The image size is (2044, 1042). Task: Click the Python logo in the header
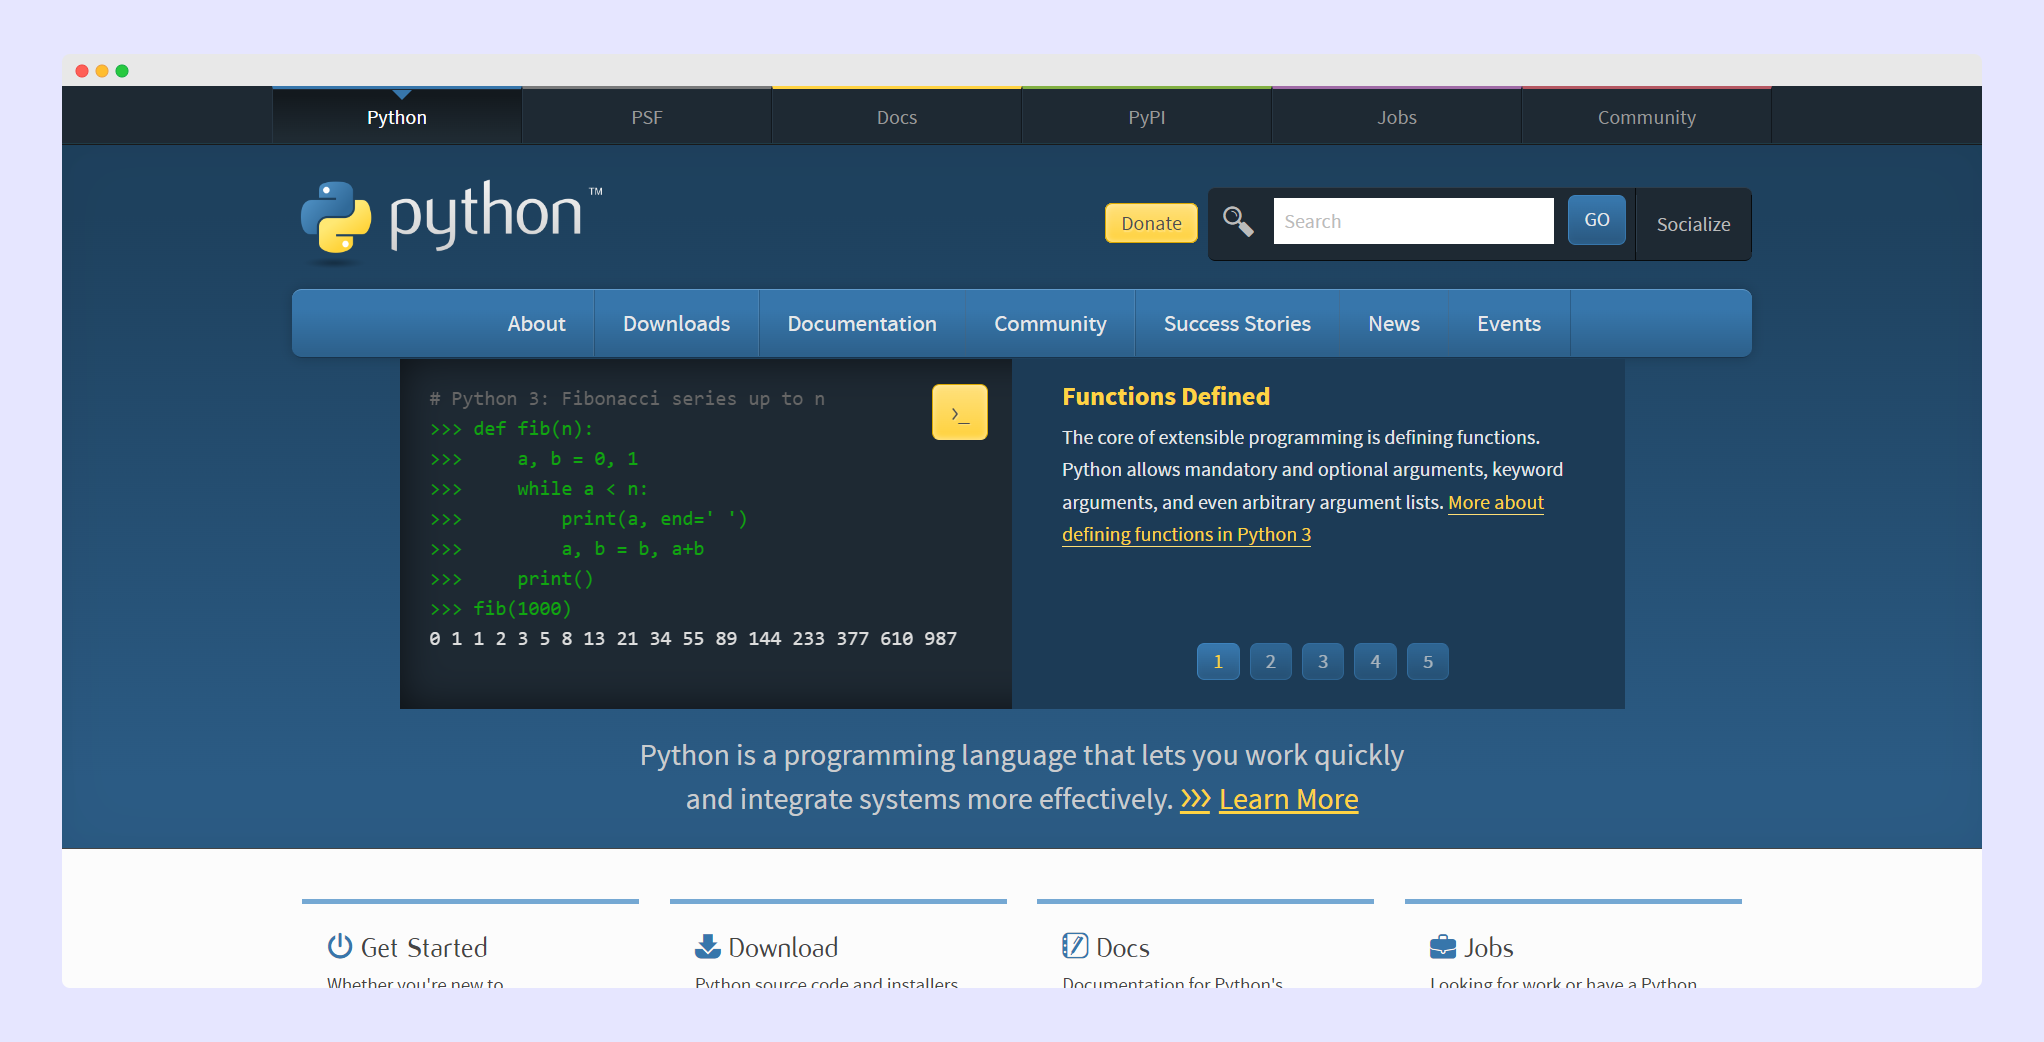[x=450, y=218]
